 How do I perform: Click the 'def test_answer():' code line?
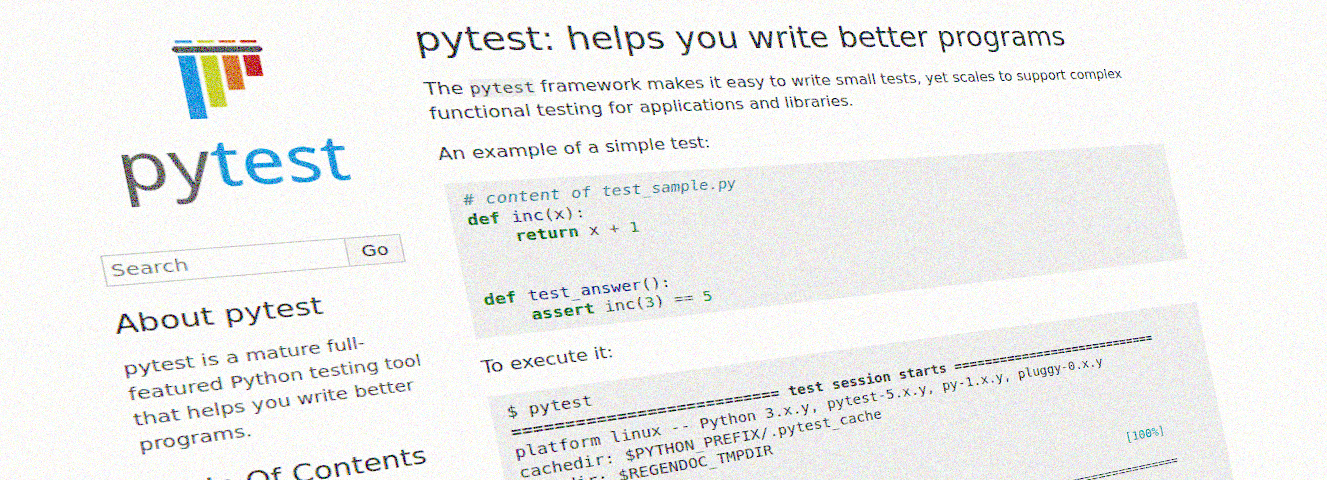[x=576, y=291]
